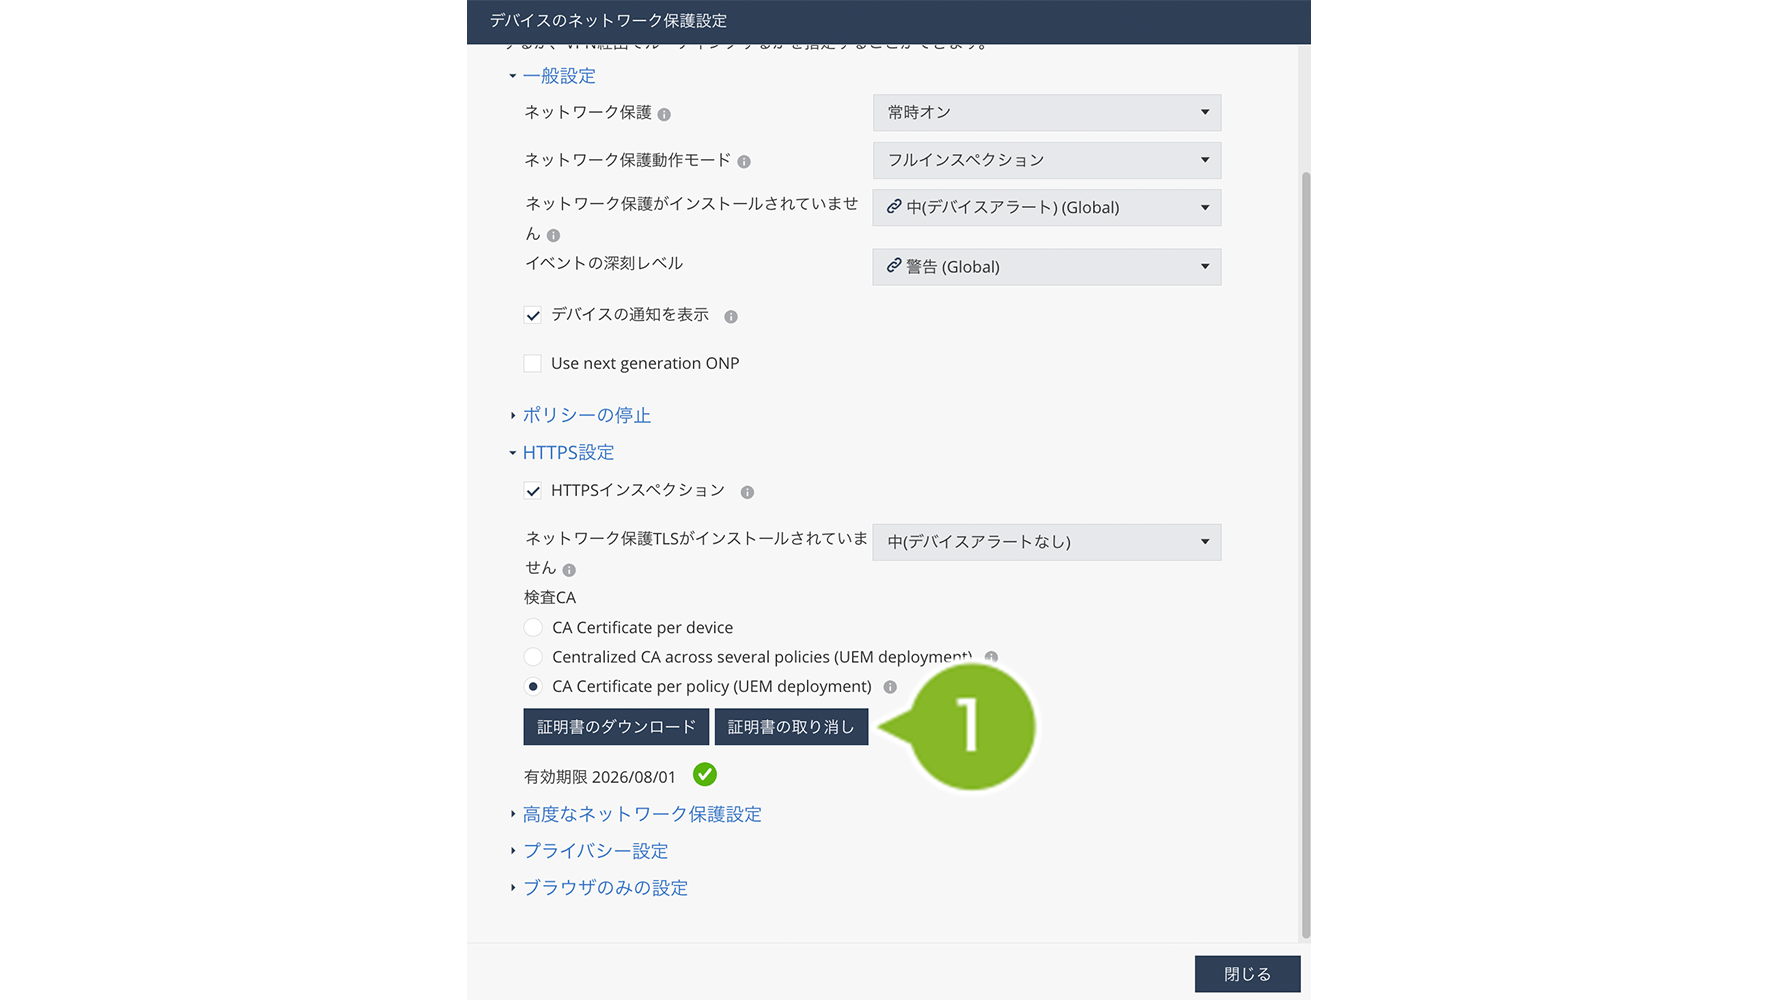Screen dimensions: 1778x1000
Task: Click the green number 1 callout badge
Action: pos(969,727)
